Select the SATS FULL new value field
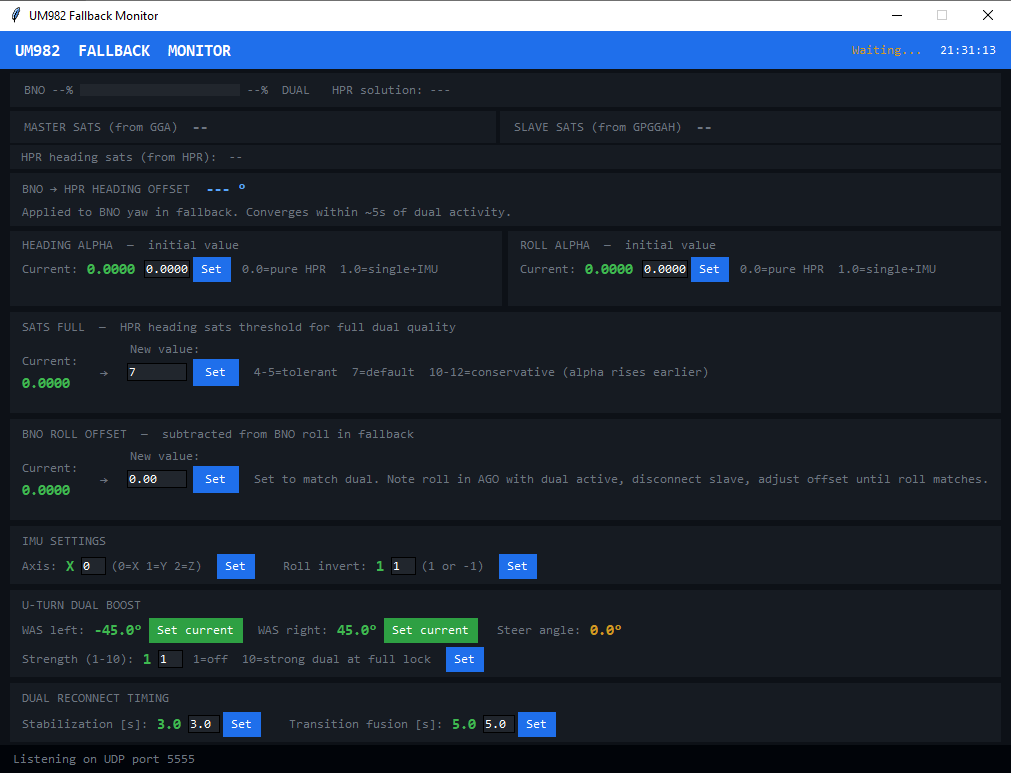1011x773 pixels. (157, 373)
